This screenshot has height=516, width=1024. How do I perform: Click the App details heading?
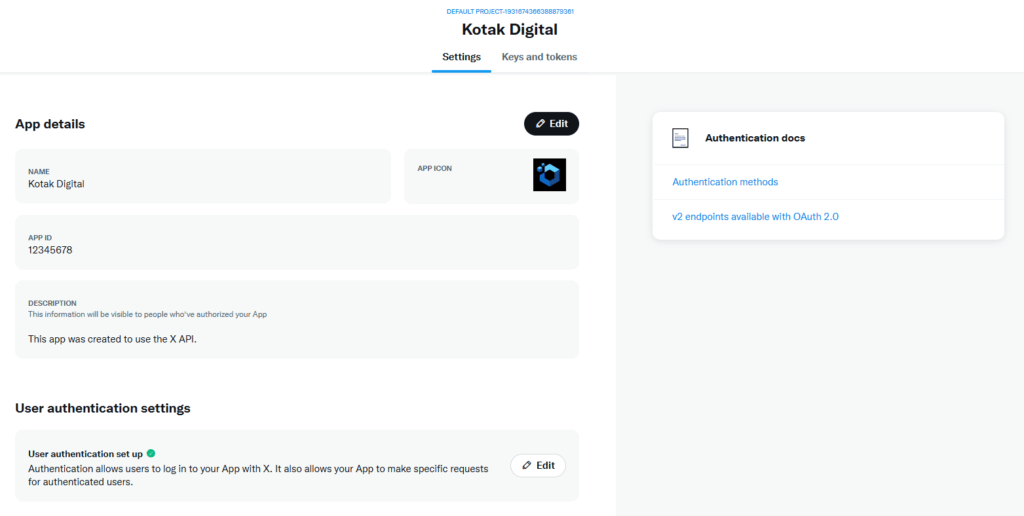coord(50,124)
